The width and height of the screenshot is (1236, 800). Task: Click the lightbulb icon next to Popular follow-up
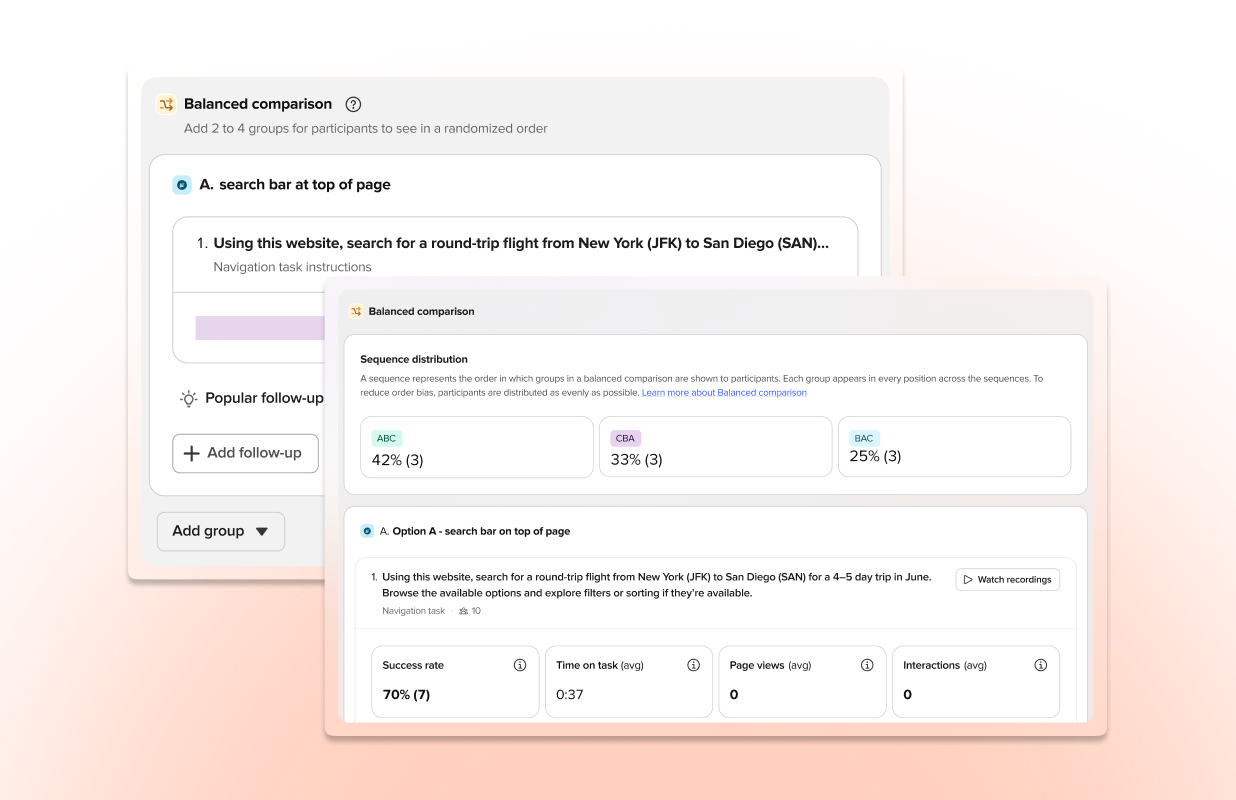(x=188, y=398)
